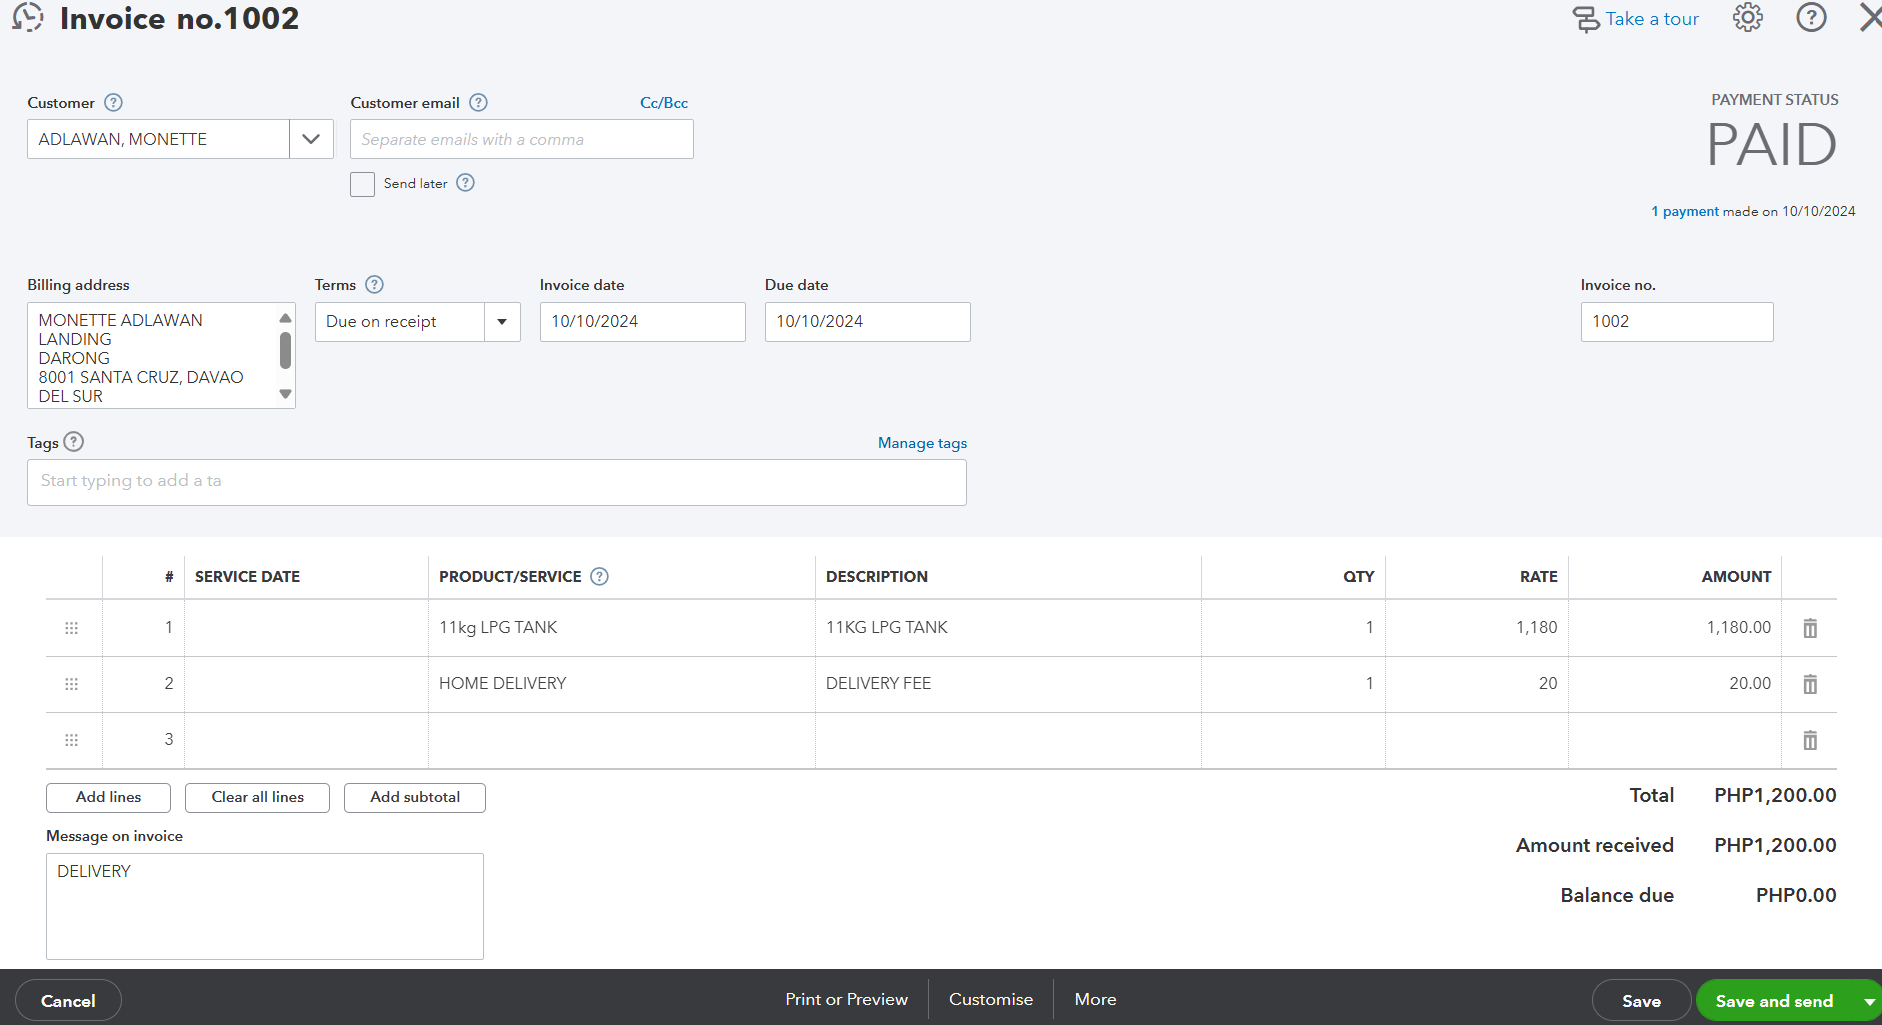Click the Customer name field ADLAWAN, MONETTE
Viewport: 1882px width, 1025px height.
click(x=158, y=139)
